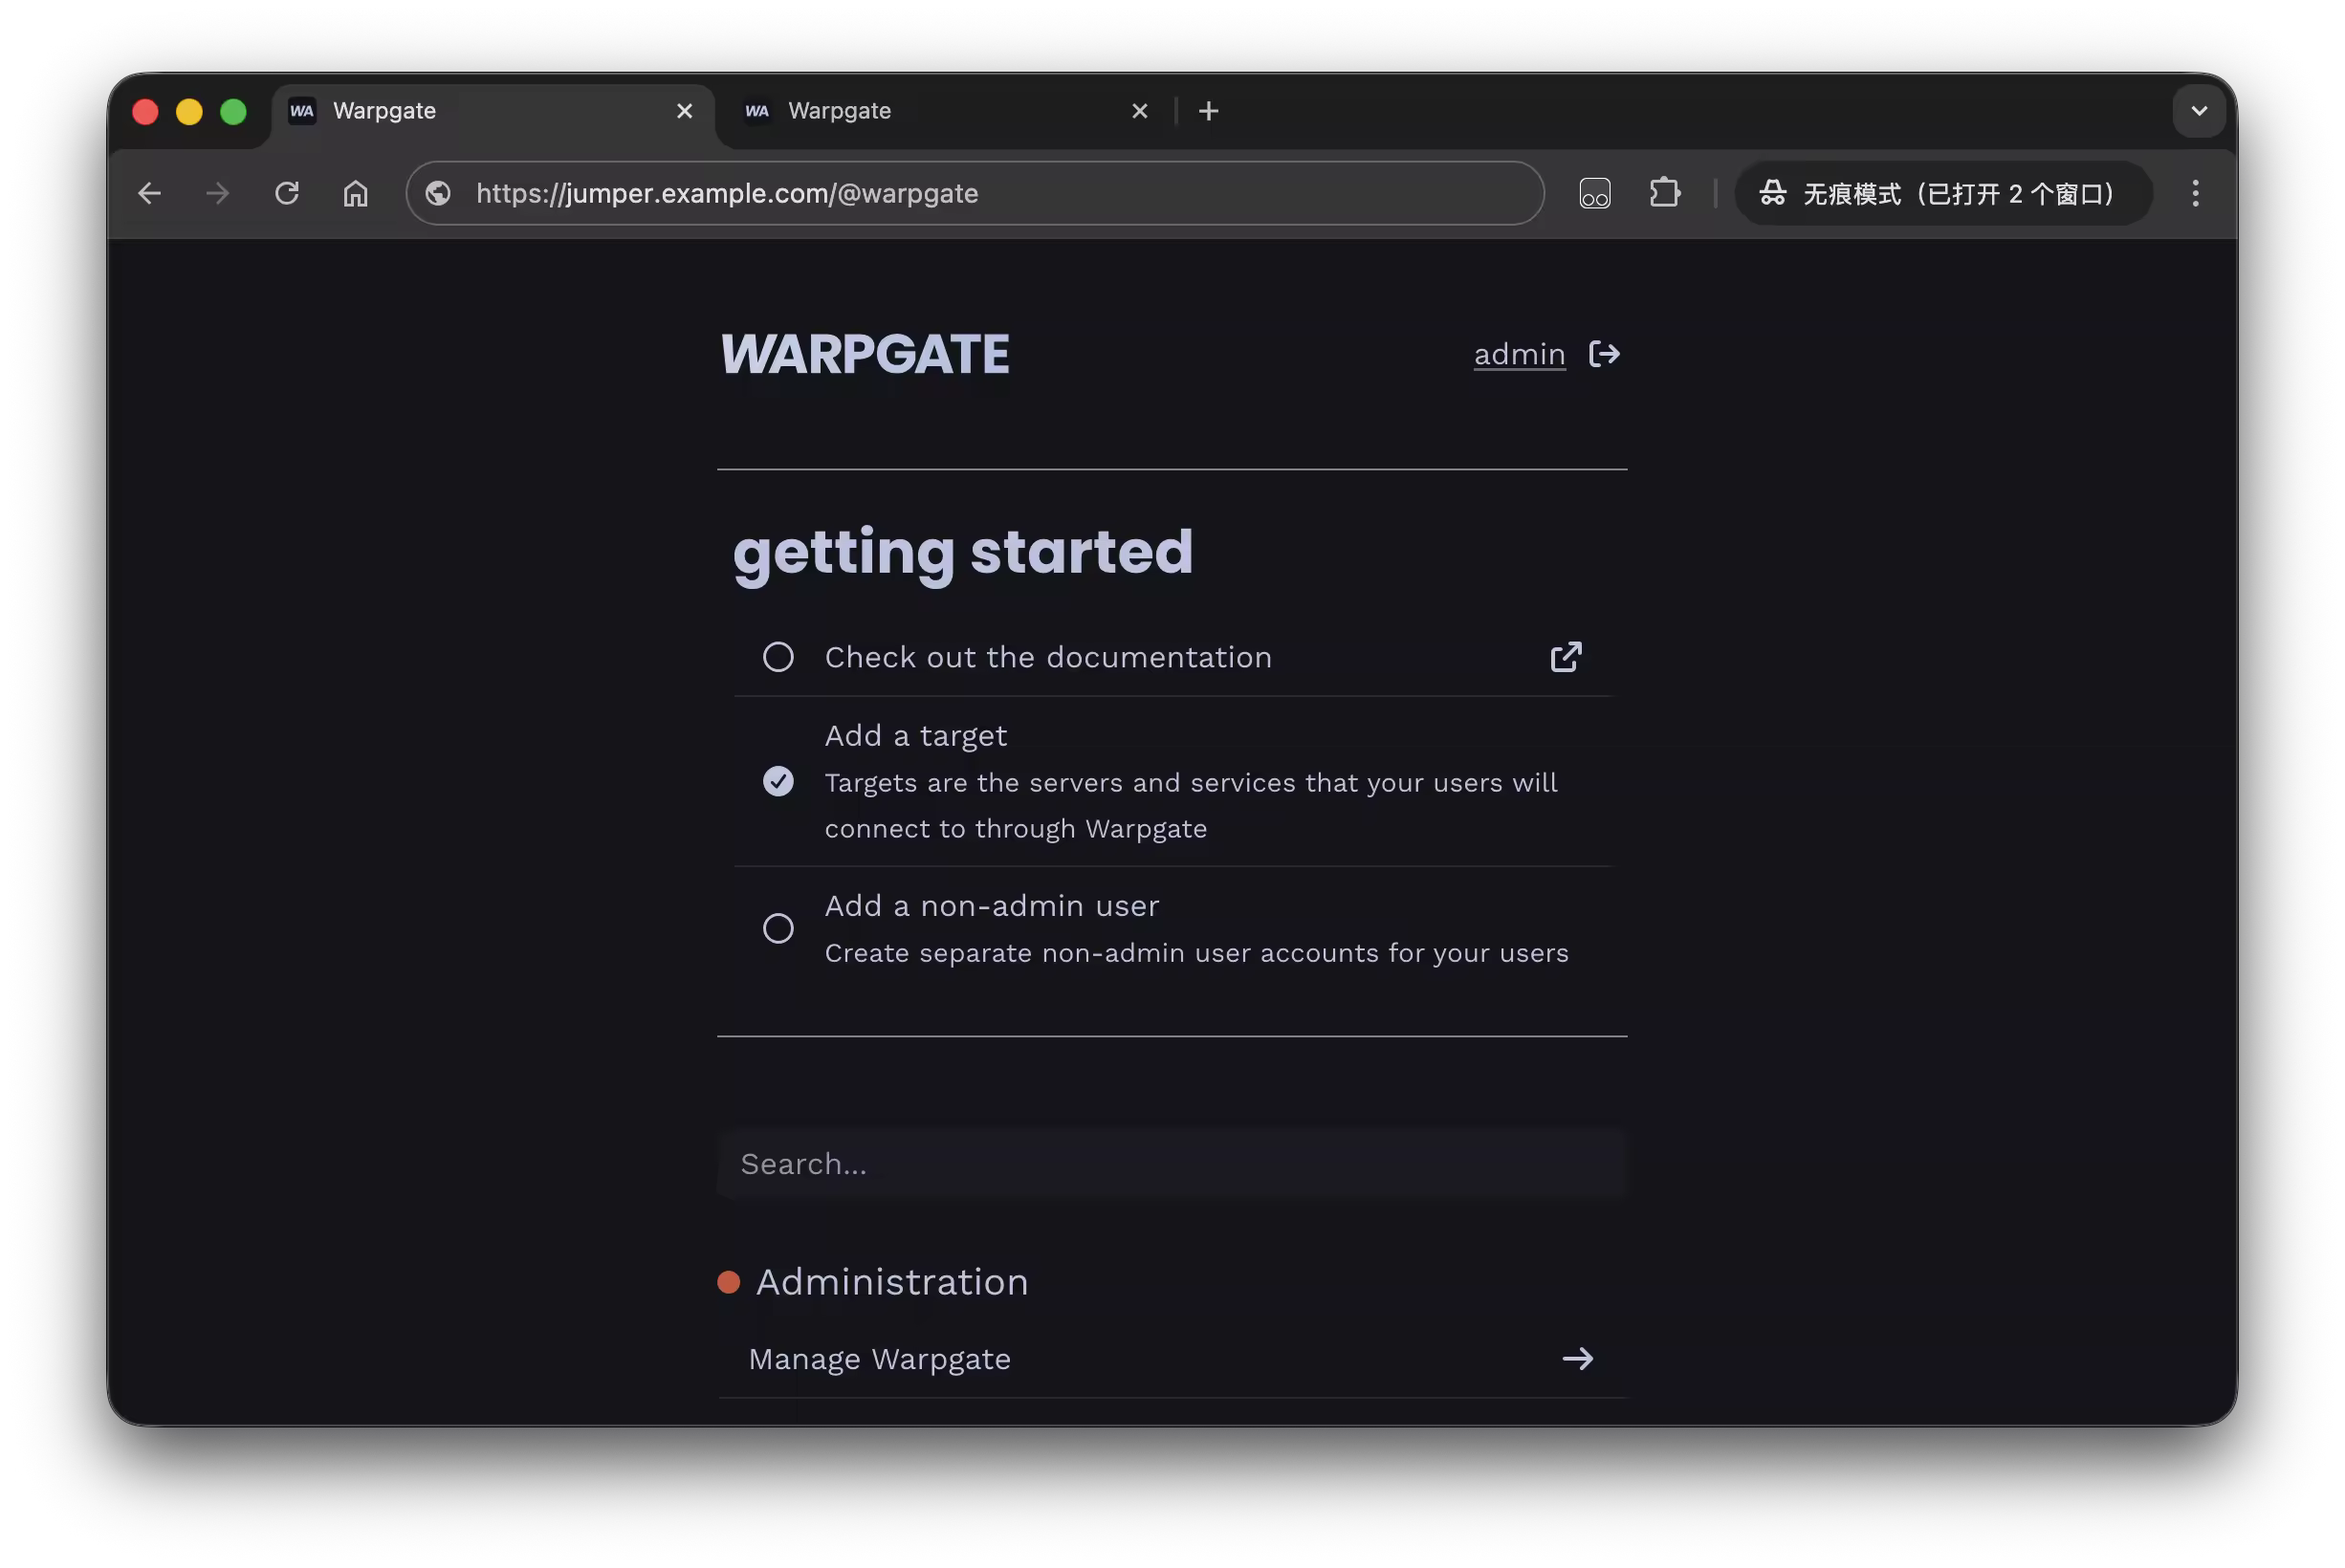The width and height of the screenshot is (2345, 1568).
Task: Open the browser three-dot menu
Action: [x=2194, y=193]
